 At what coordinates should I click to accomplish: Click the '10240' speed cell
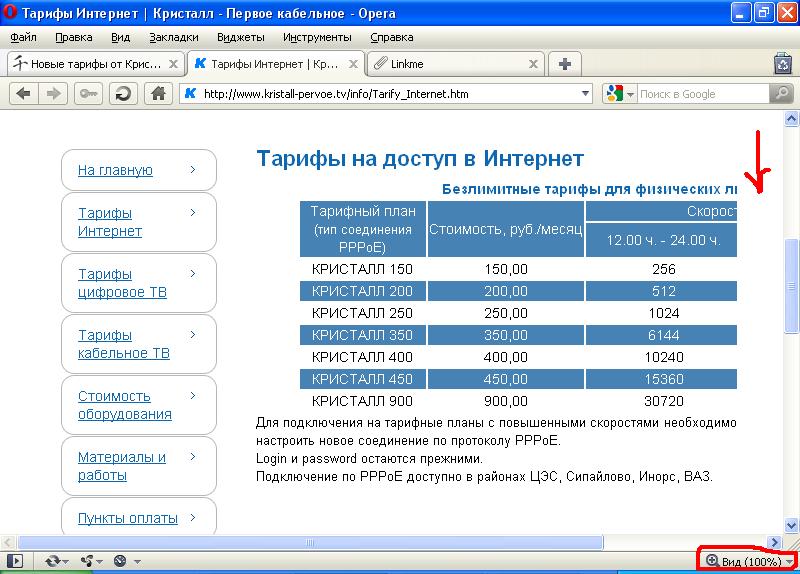(x=663, y=357)
